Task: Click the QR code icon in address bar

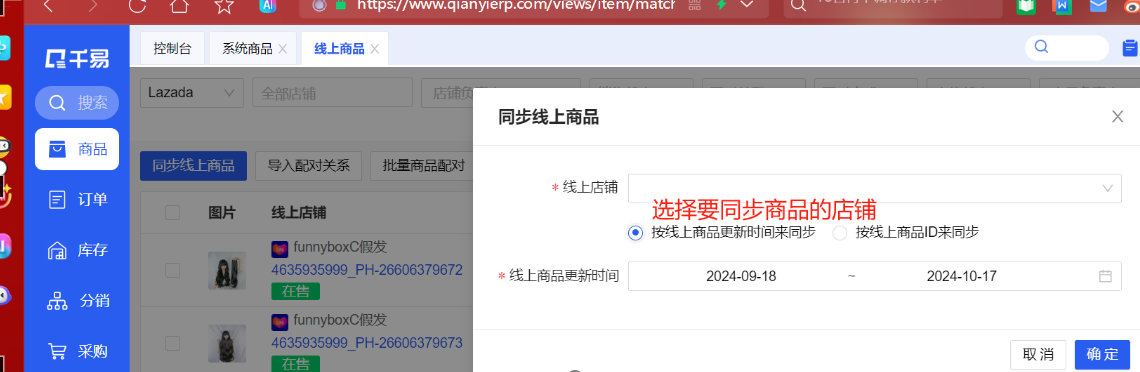Action: [694, 6]
